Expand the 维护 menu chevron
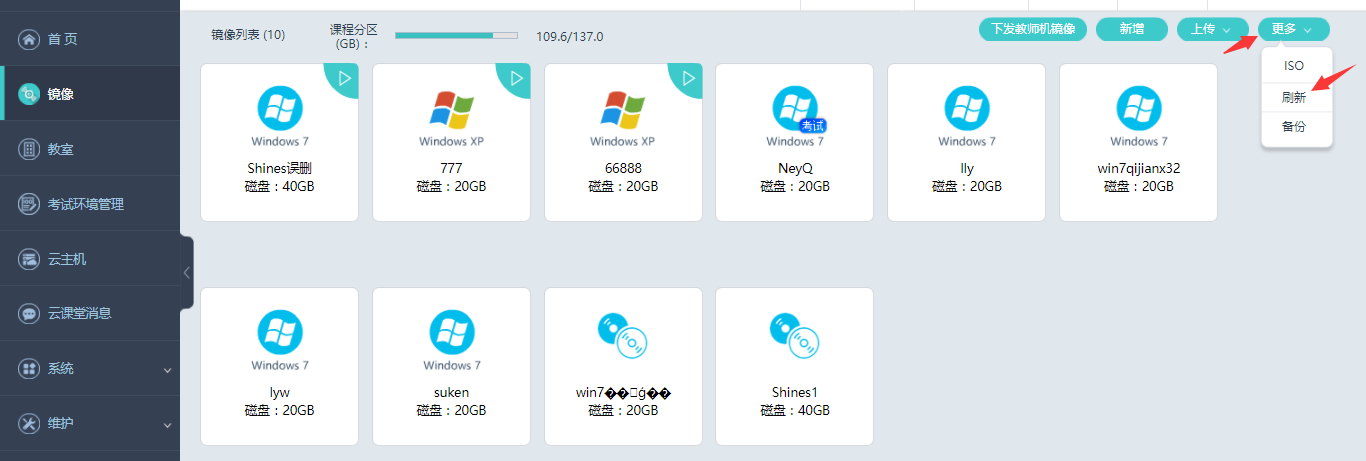 (168, 425)
